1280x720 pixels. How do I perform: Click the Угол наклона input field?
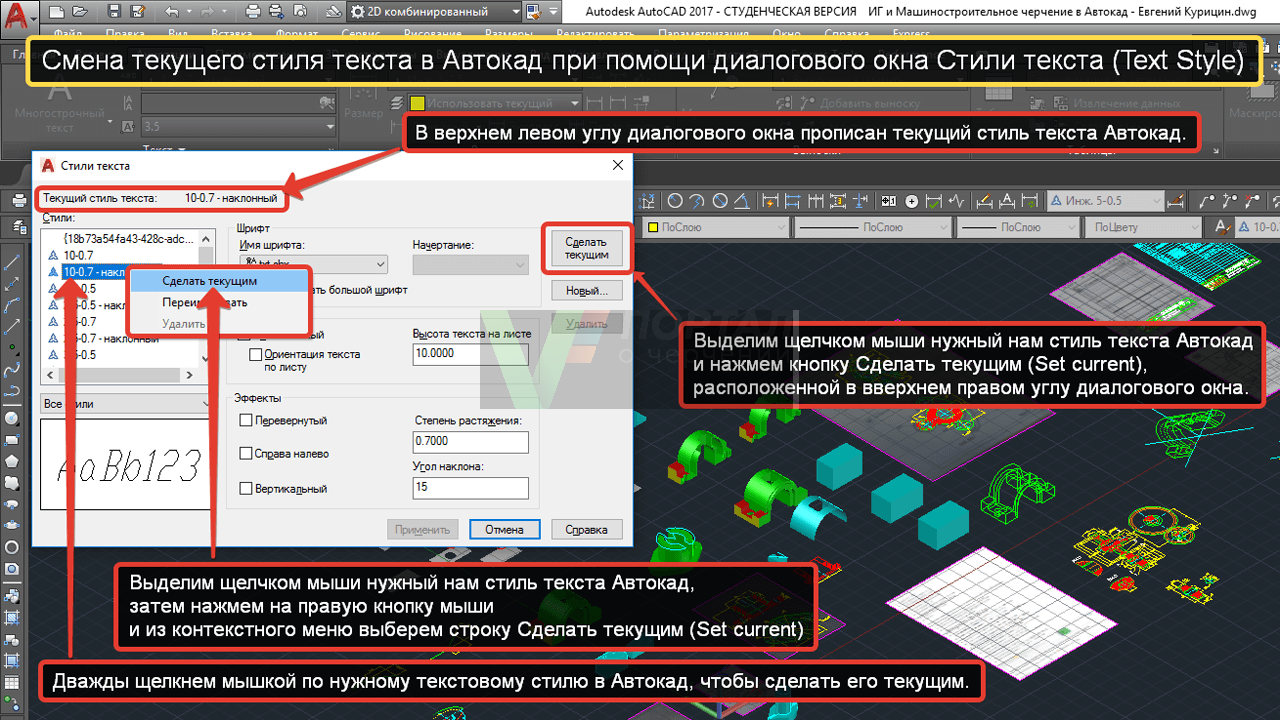tap(470, 488)
